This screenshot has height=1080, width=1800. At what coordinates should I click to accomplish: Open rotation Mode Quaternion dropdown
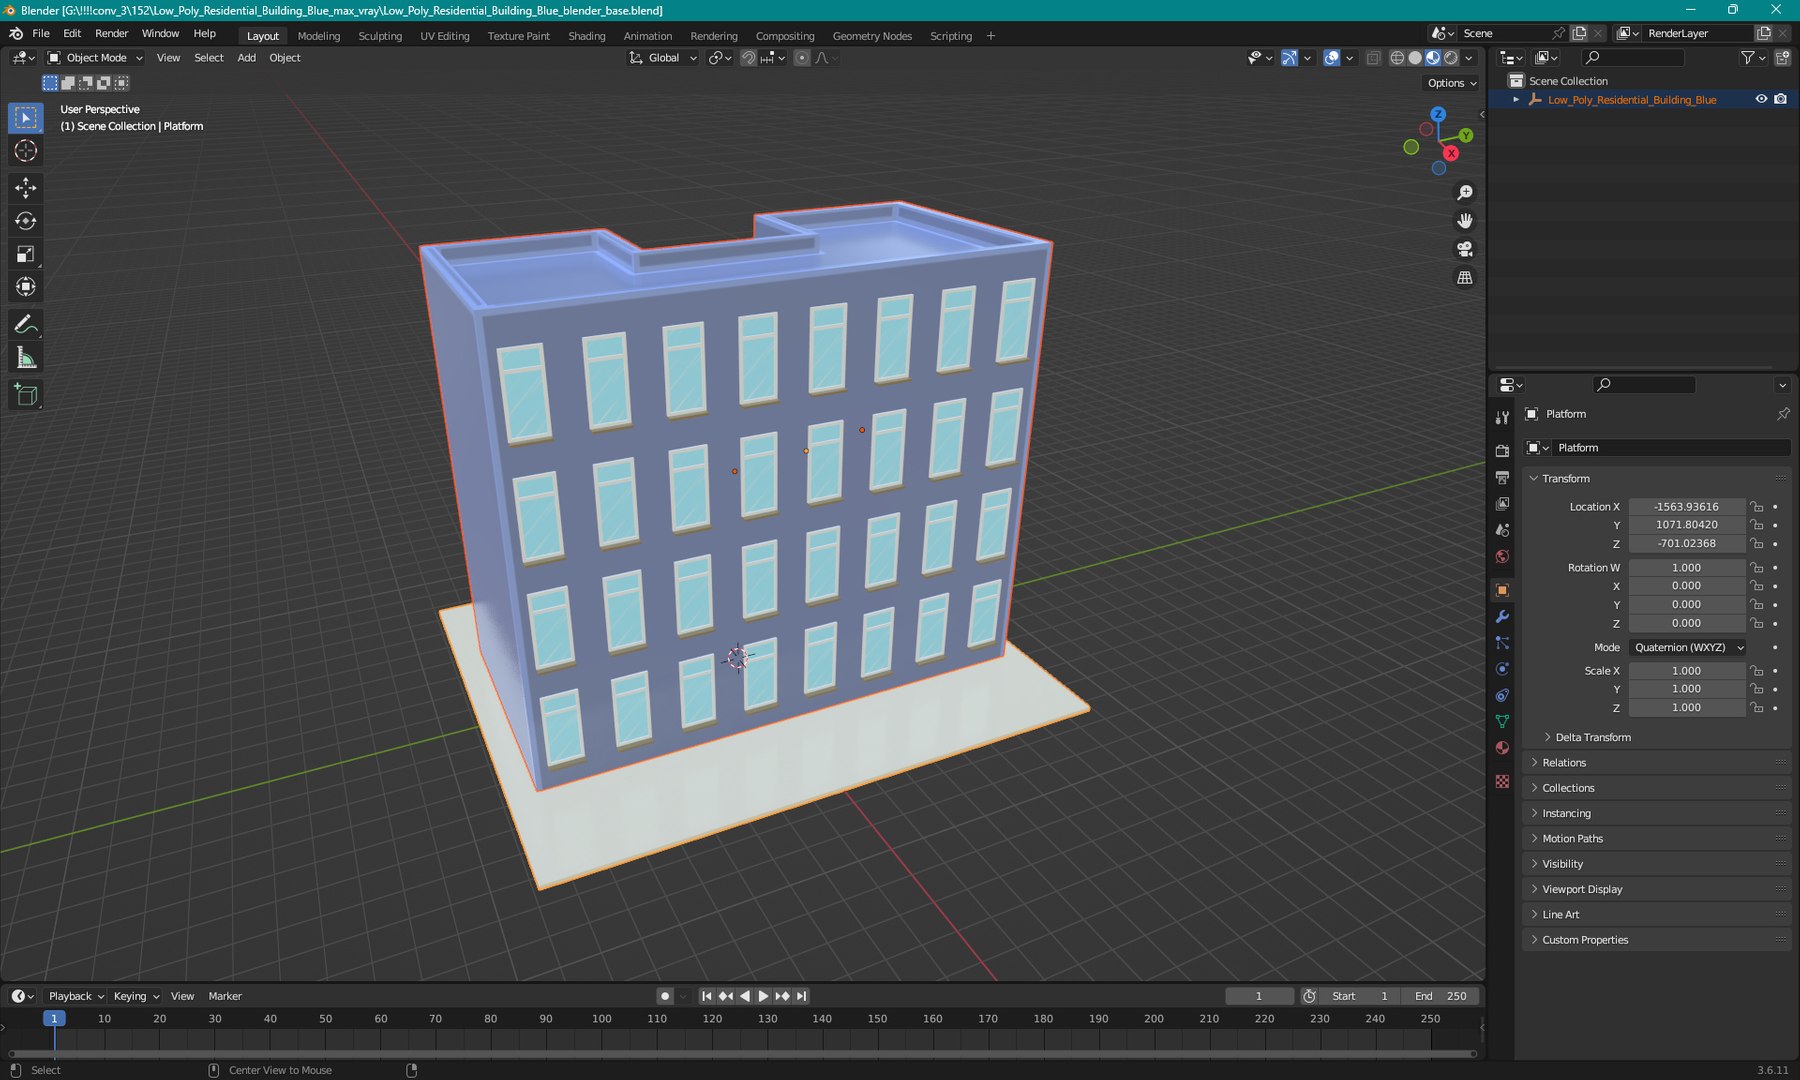pos(1688,648)
